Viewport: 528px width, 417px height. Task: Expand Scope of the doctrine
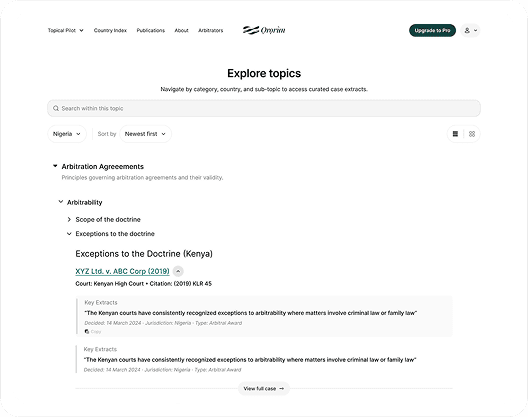[x=69, y=219]
